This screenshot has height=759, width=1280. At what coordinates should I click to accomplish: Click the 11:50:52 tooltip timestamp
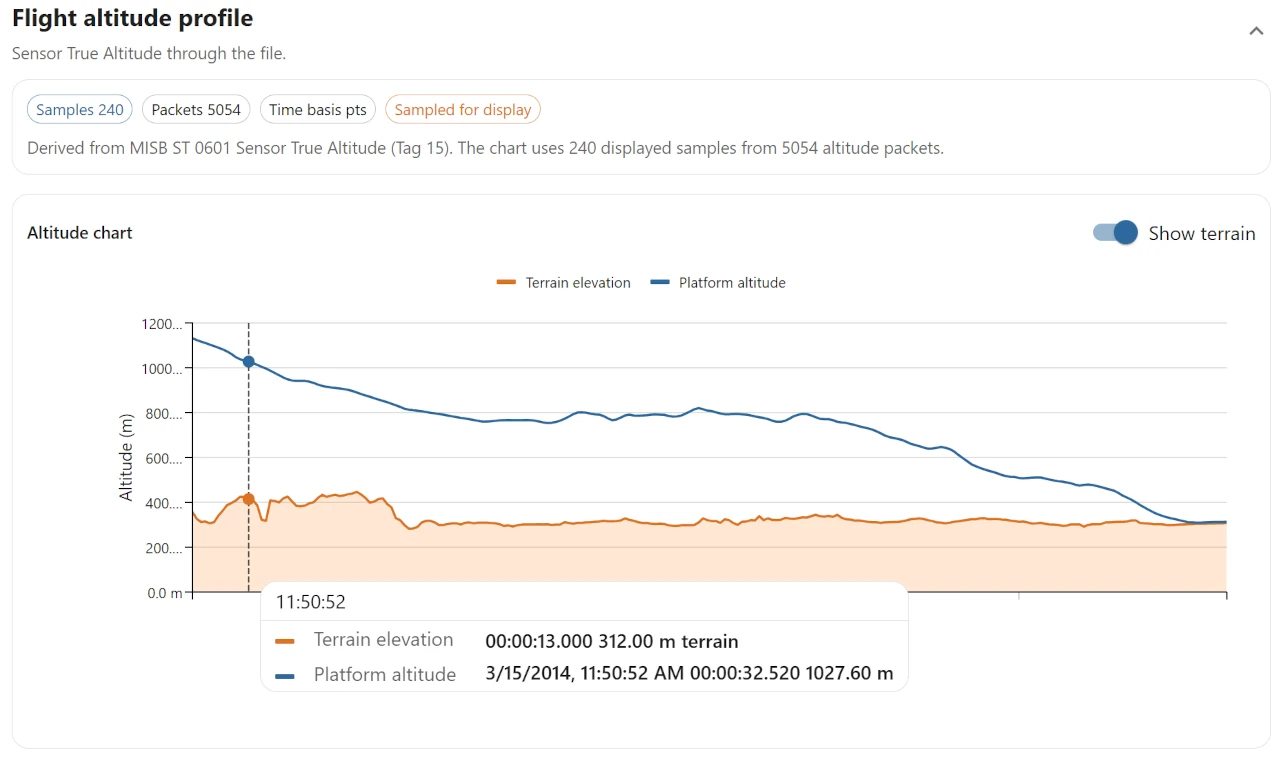tap(311, 601)
